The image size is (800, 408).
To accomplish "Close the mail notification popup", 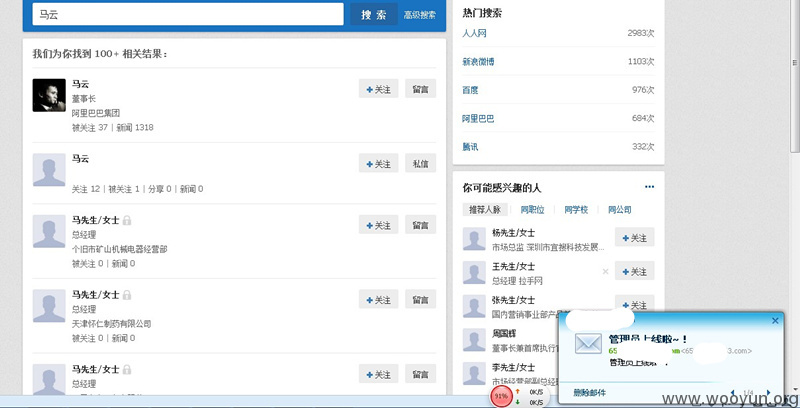I will [775, 321].
